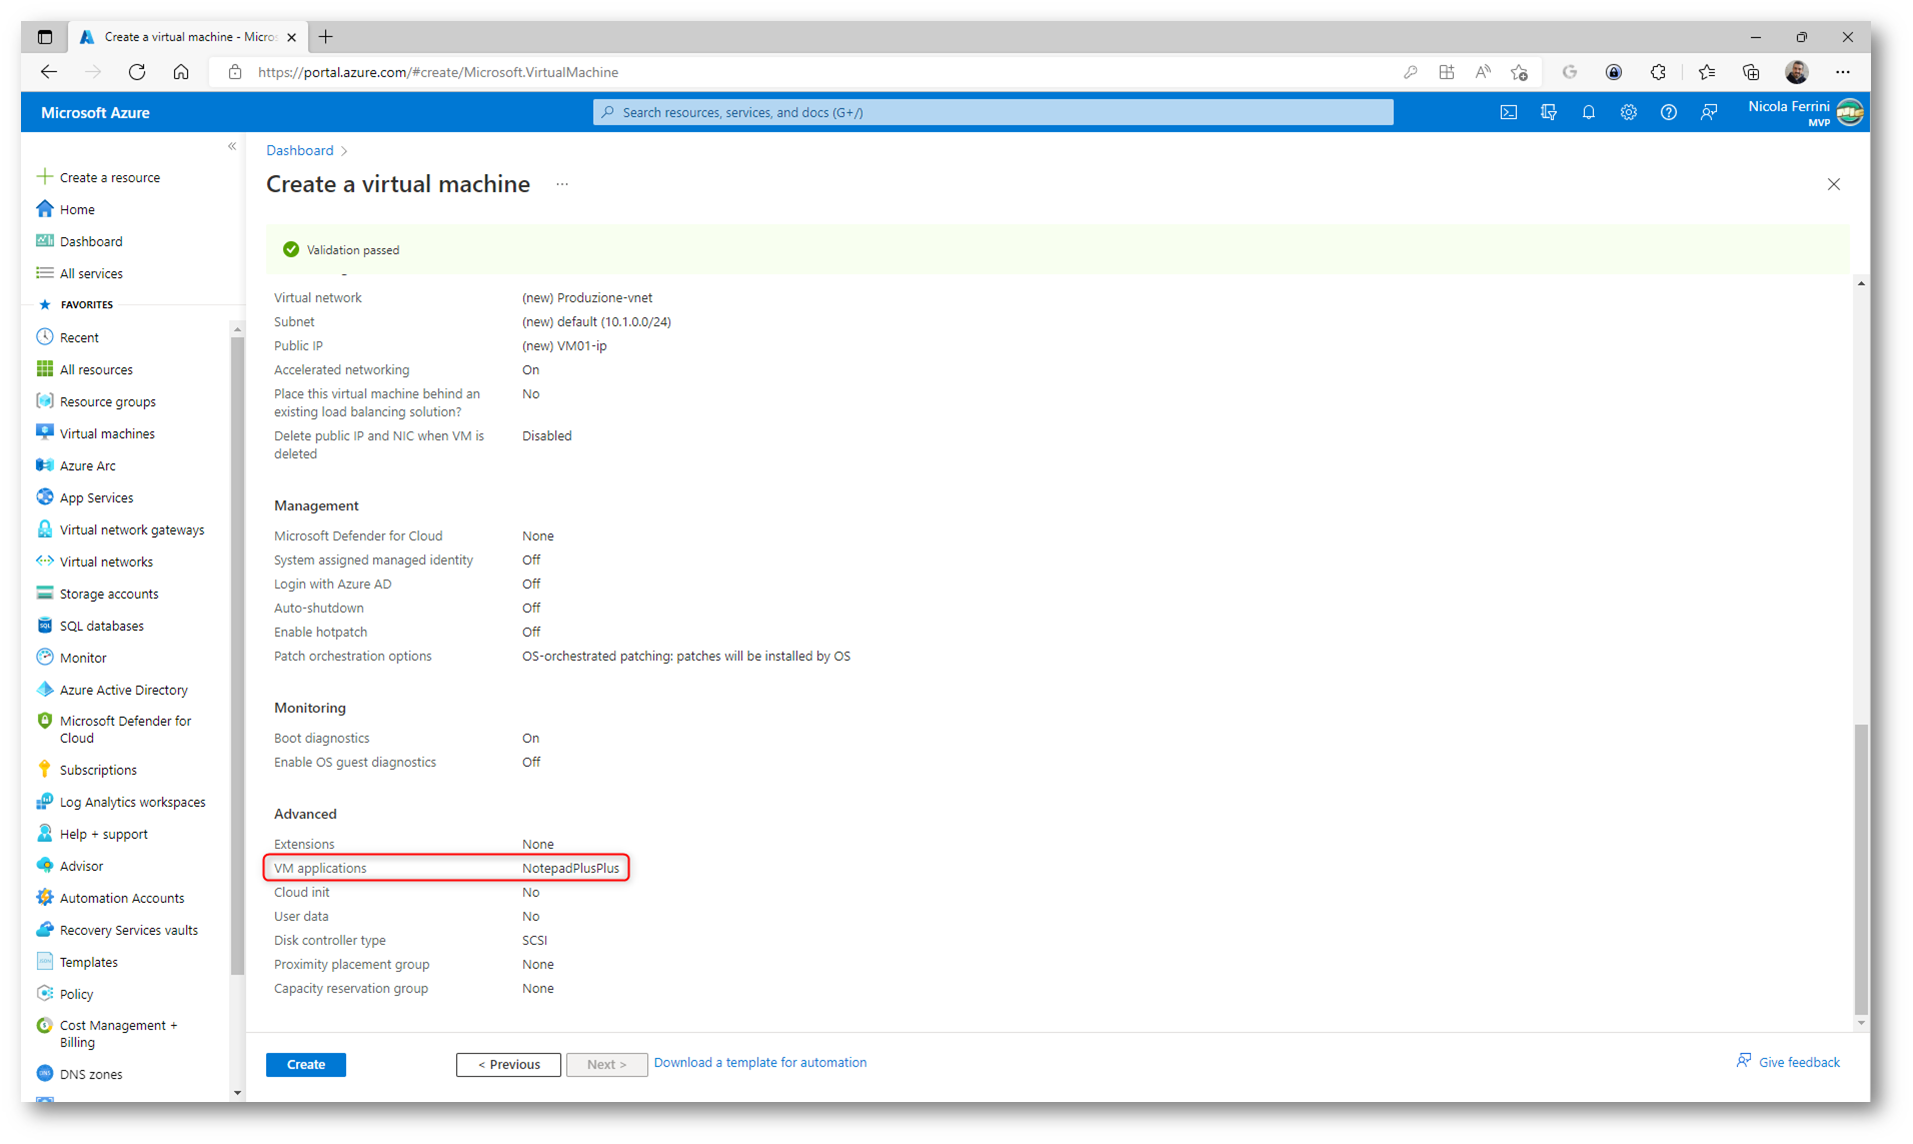Open browser settings and more menu
The height and width of the screenshot is (1144, 1913).
(1842, 72)
